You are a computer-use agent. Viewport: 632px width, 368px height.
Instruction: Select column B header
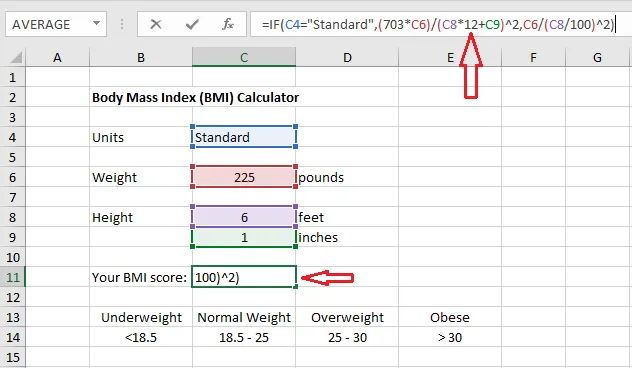click(x=141, y=58)
